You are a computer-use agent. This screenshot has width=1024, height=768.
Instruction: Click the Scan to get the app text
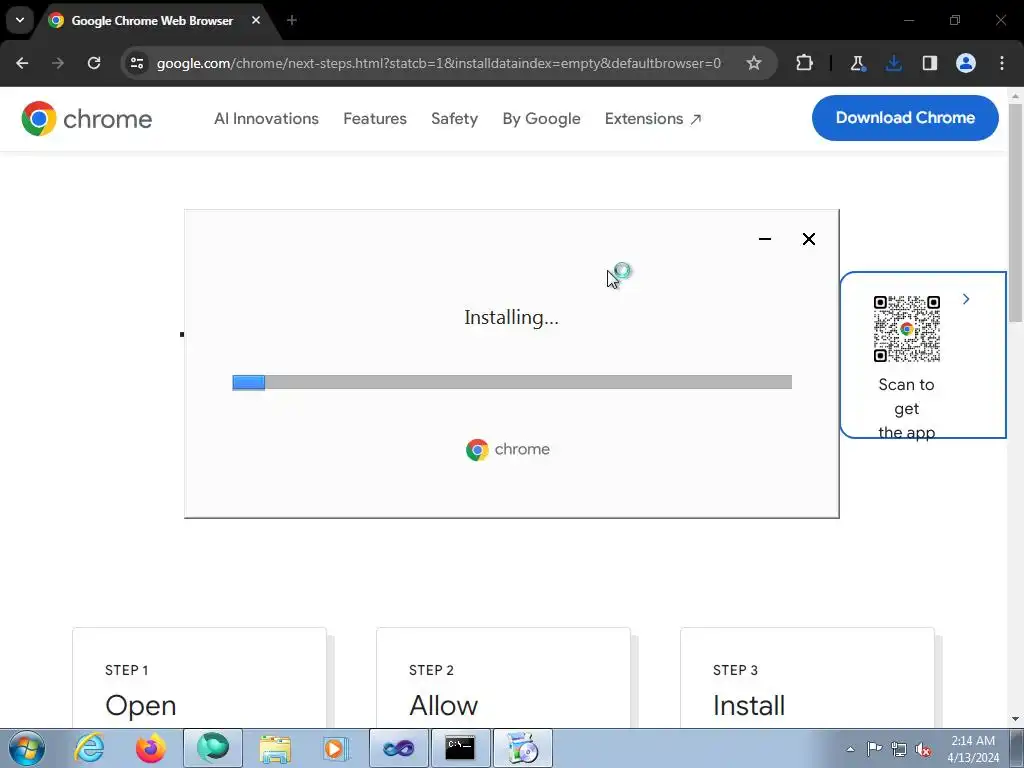(906, 408)
